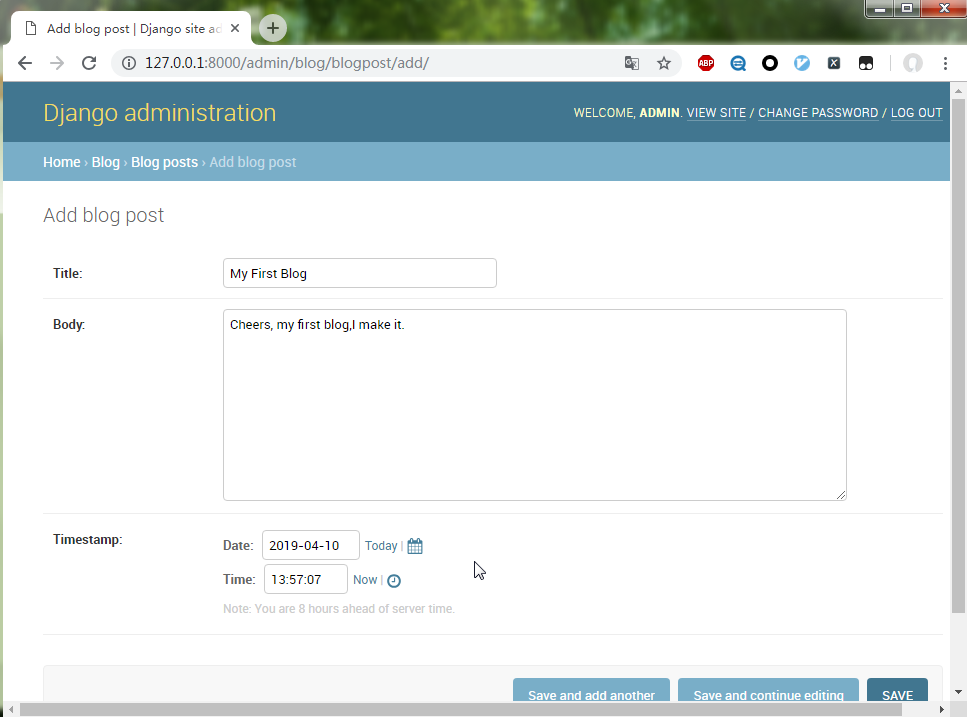
Task: Minimize the browser window
Action: pyautogui.click(x=879, y=9)
